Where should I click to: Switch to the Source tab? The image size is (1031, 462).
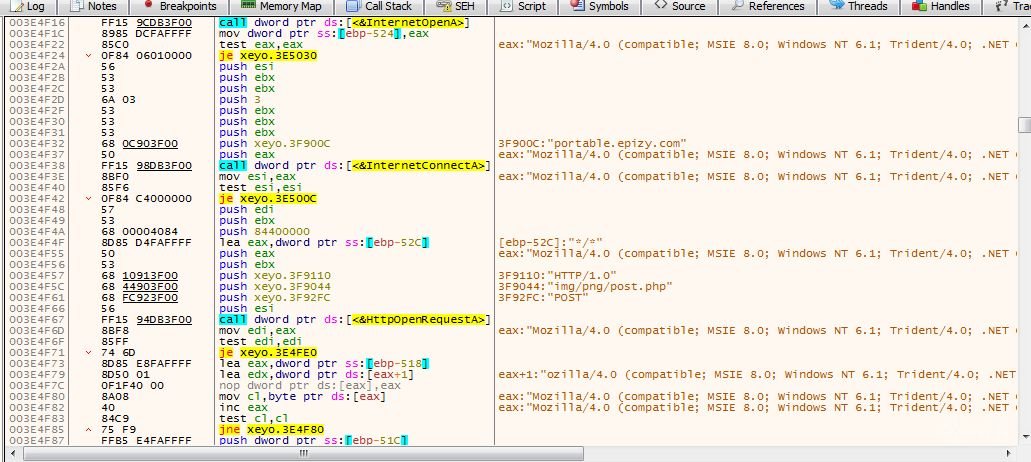pos(680,7)
